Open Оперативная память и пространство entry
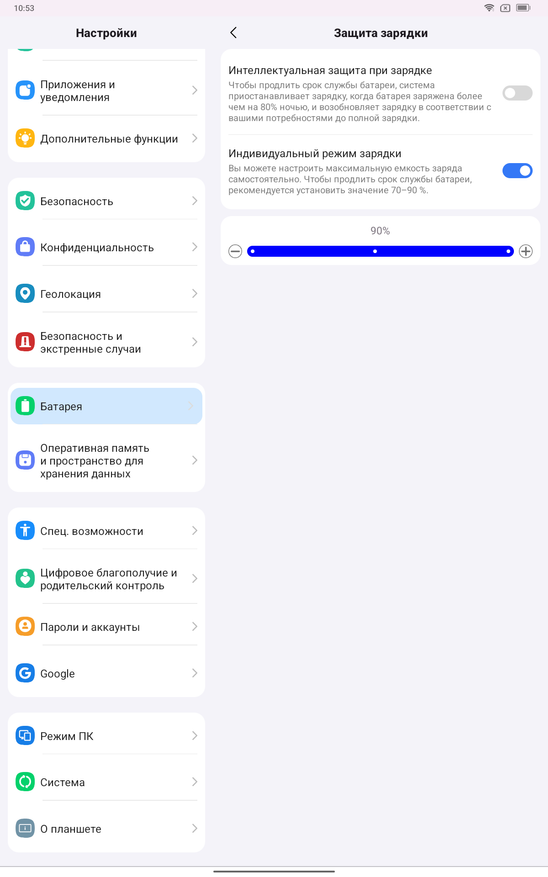This screenshot has height=877, width=548. coord(106,461)
